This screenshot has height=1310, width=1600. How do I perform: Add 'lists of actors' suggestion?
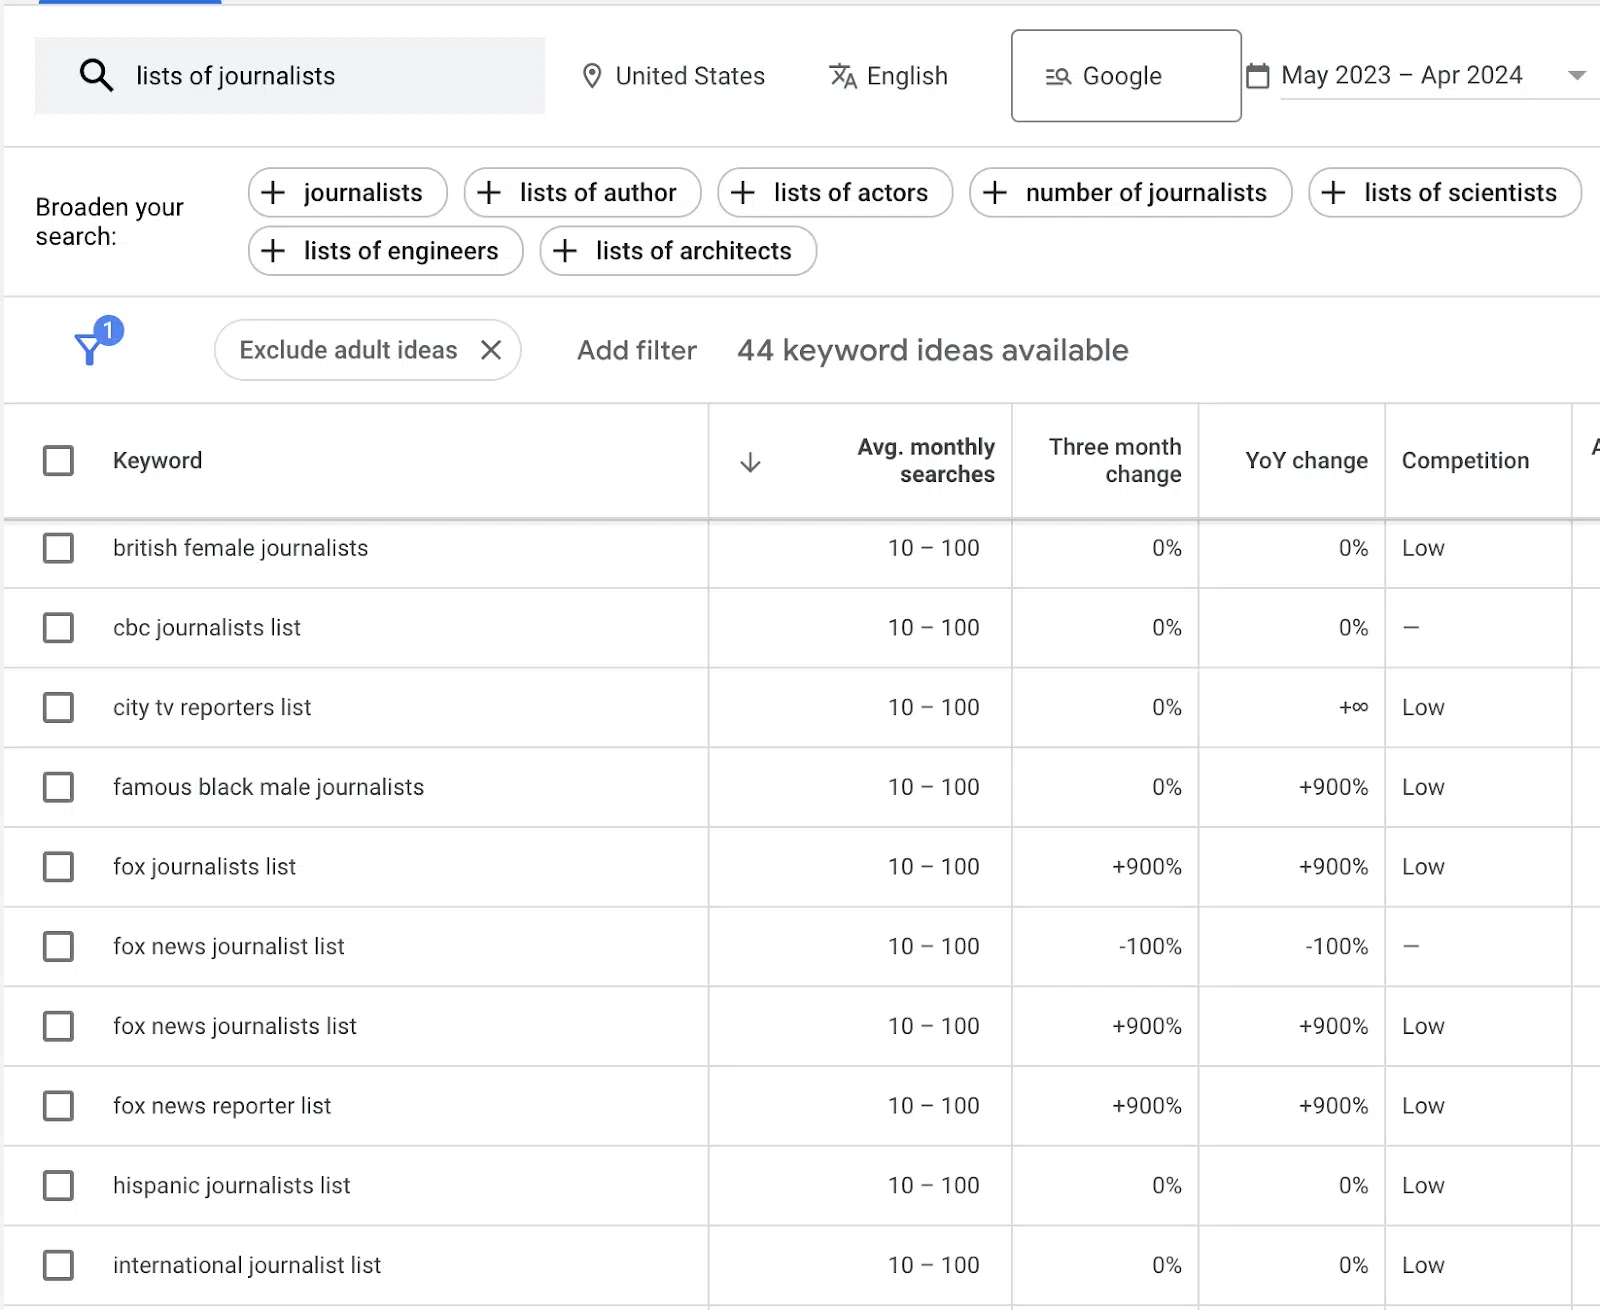[x=835, y=192]
